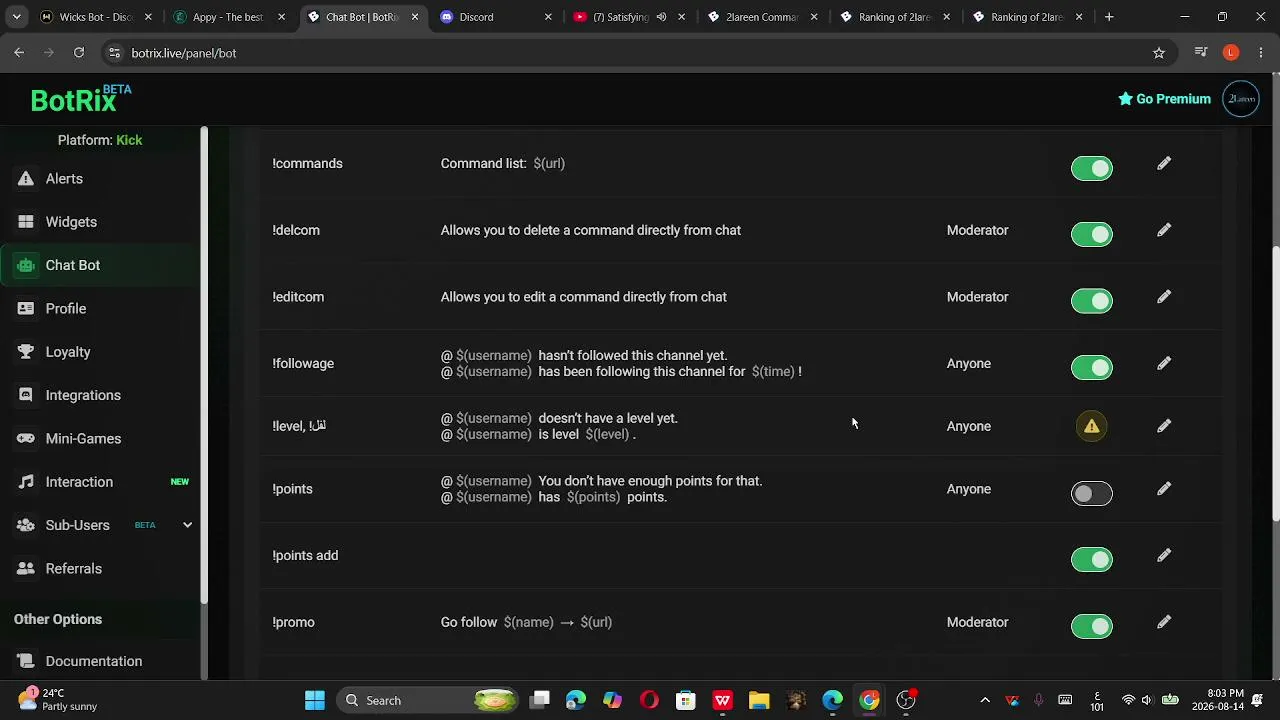Open the Mini-Games section
Screen dimensions: 1280x720
(x=100, y=438)
